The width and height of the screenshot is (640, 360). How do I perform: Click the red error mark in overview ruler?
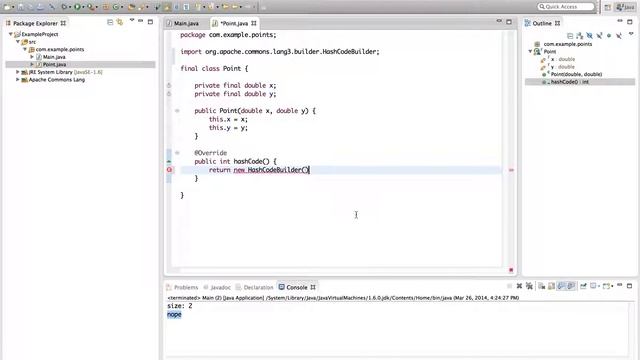511,170
